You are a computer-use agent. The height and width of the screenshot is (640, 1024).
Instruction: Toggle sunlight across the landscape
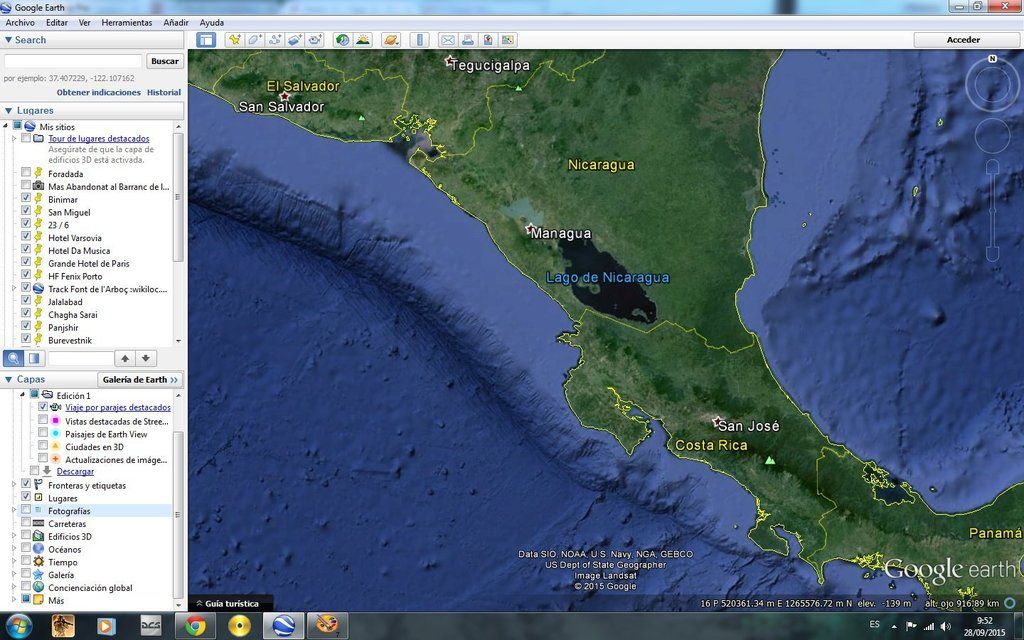363,40
